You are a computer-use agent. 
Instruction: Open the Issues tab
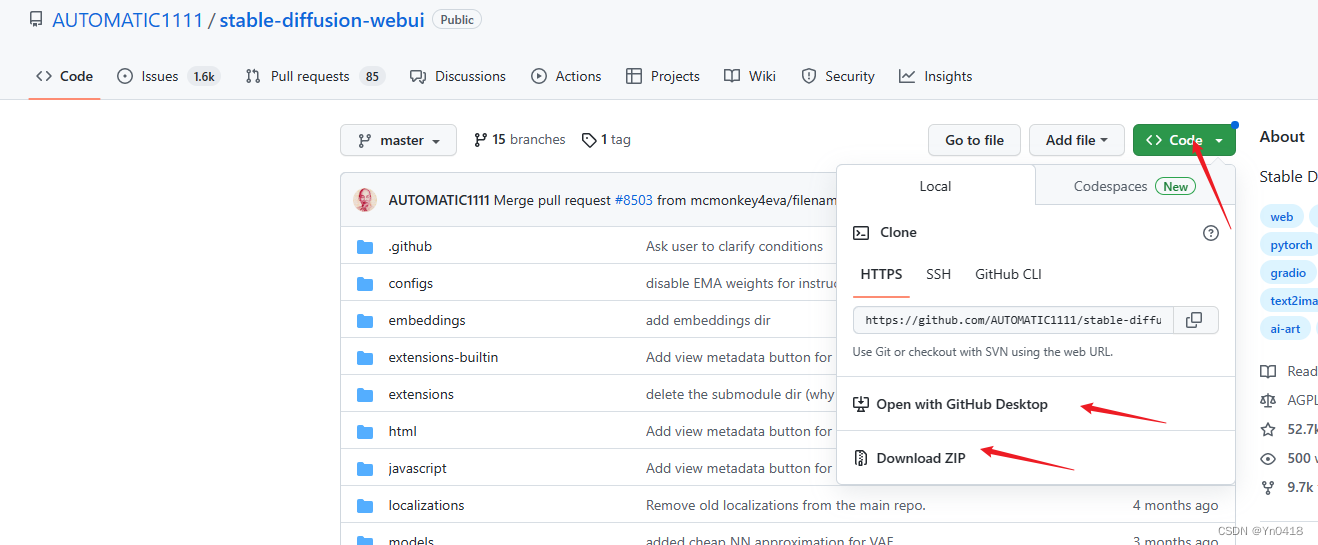(168, 76)
